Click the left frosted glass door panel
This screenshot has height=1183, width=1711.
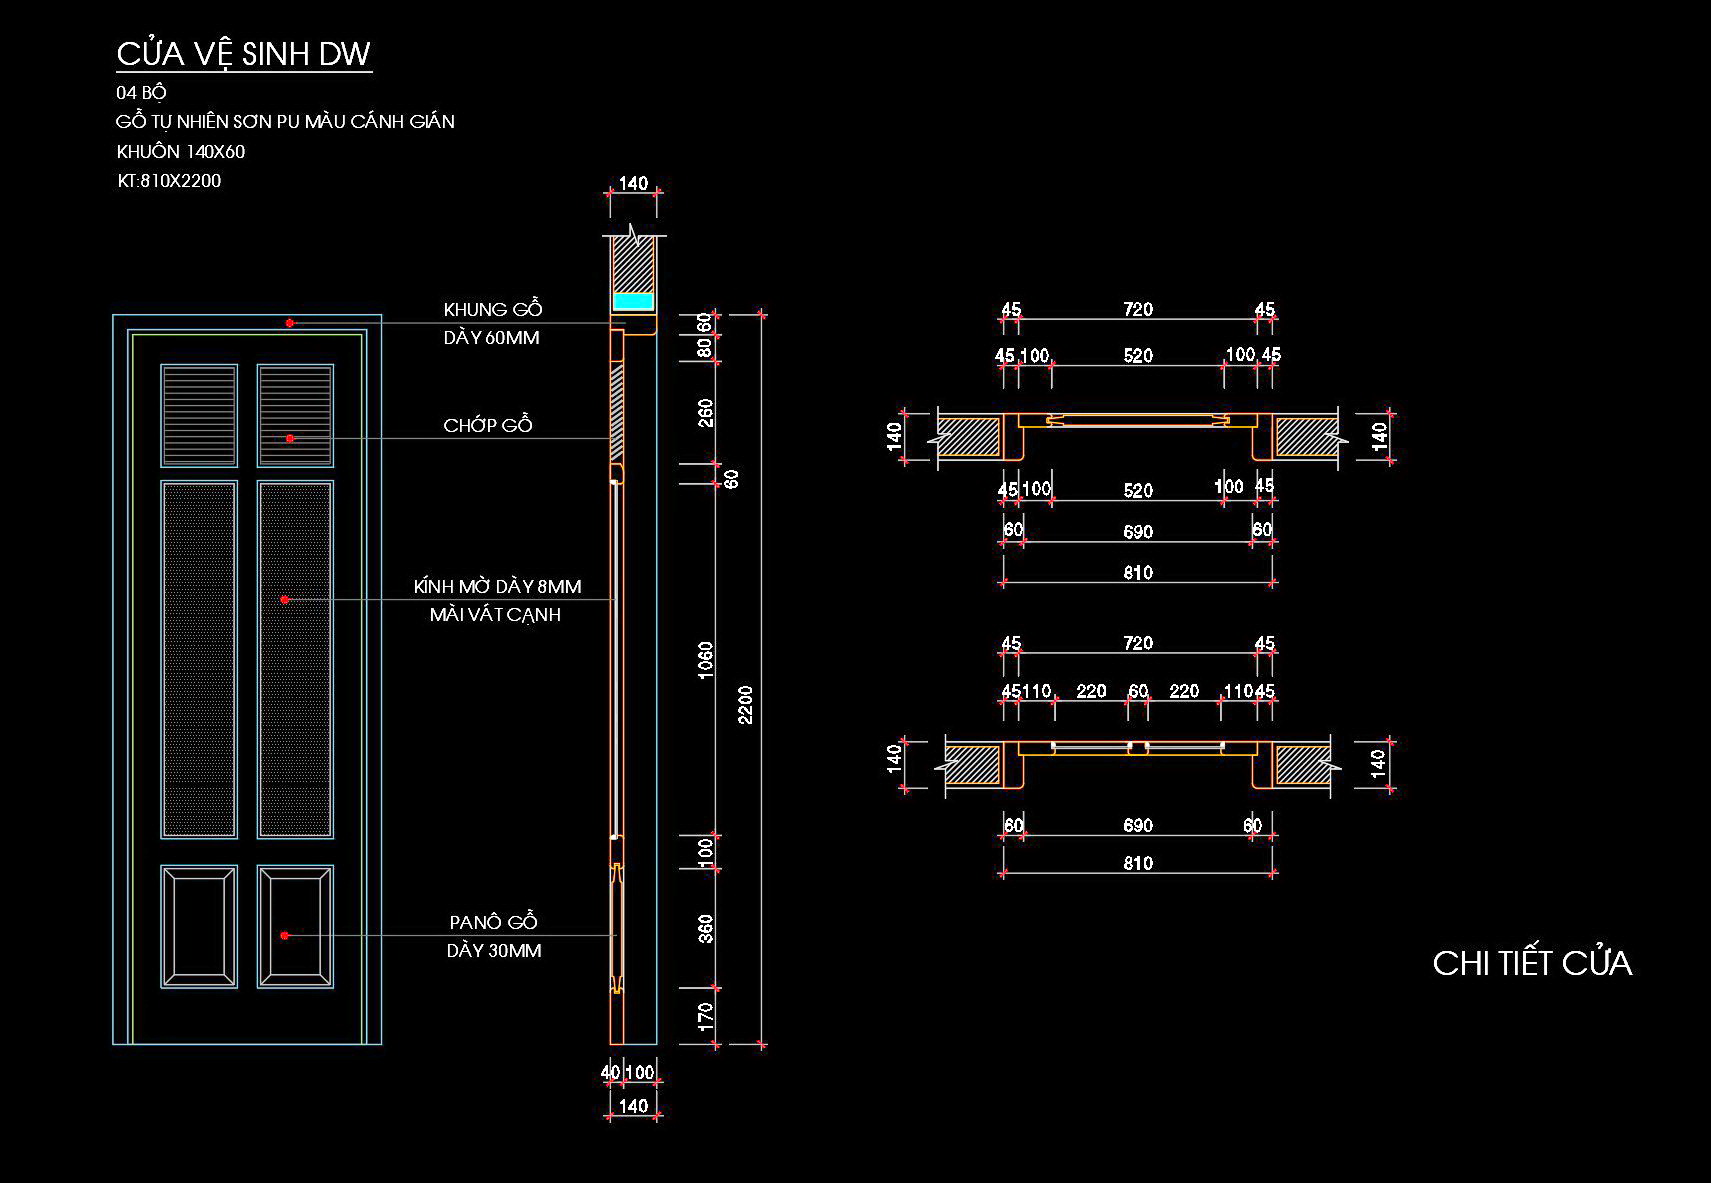199,660
